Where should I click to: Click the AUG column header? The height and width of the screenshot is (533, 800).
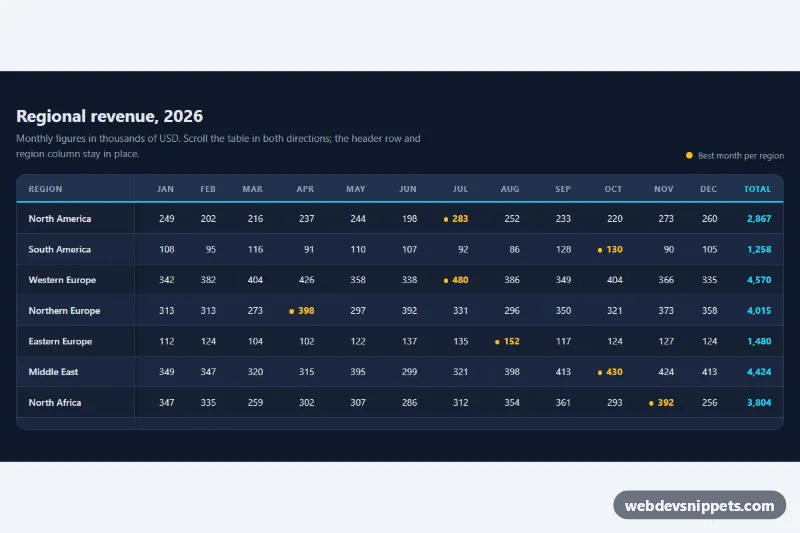click(510, 189)
